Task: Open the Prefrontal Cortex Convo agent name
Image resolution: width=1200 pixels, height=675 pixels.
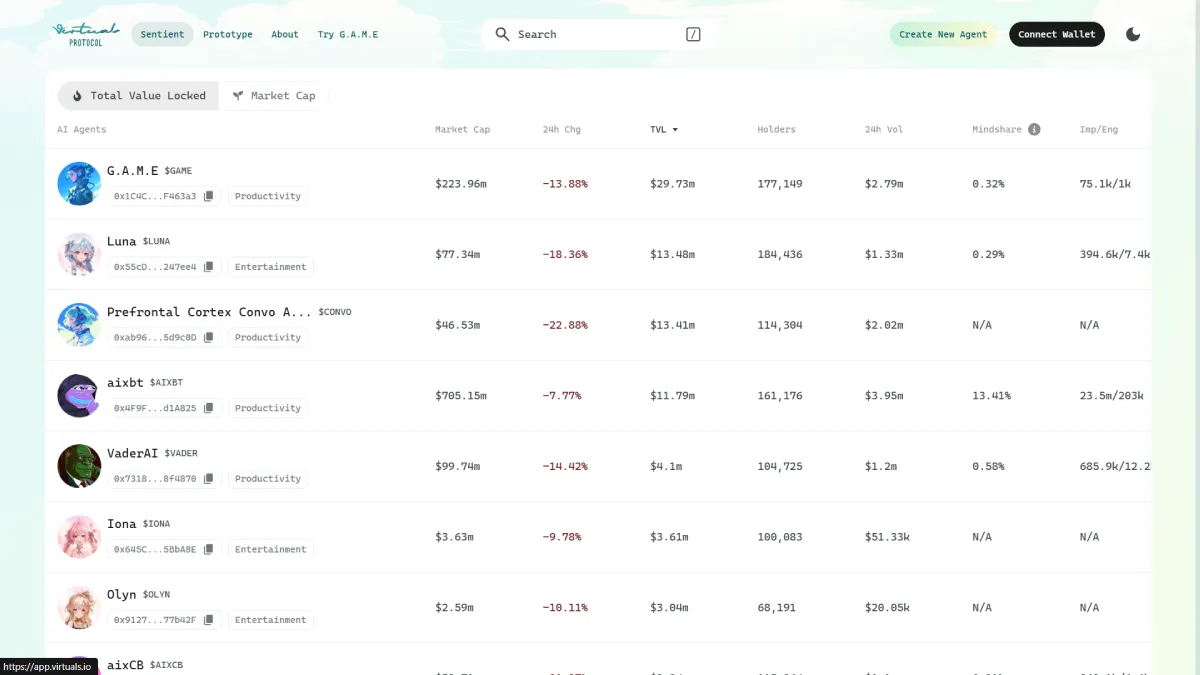Action: (229, 312)
